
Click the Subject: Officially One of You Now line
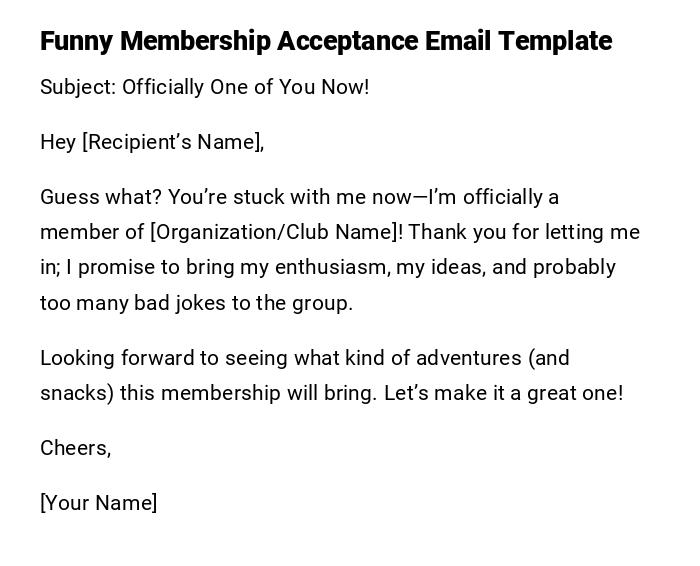[205, 87]
